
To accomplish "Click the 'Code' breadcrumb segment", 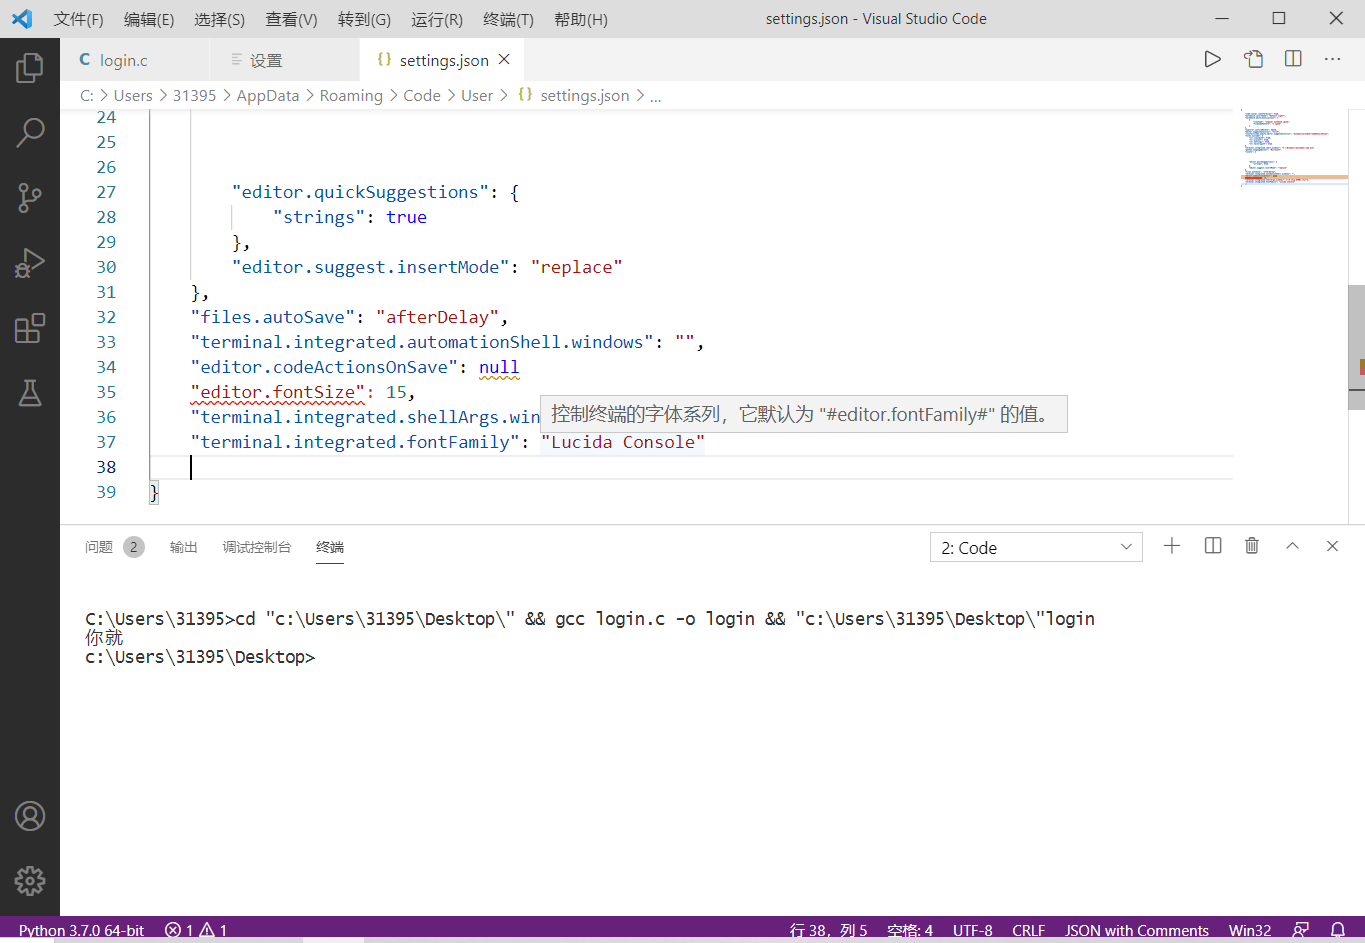I will [422, 96].
